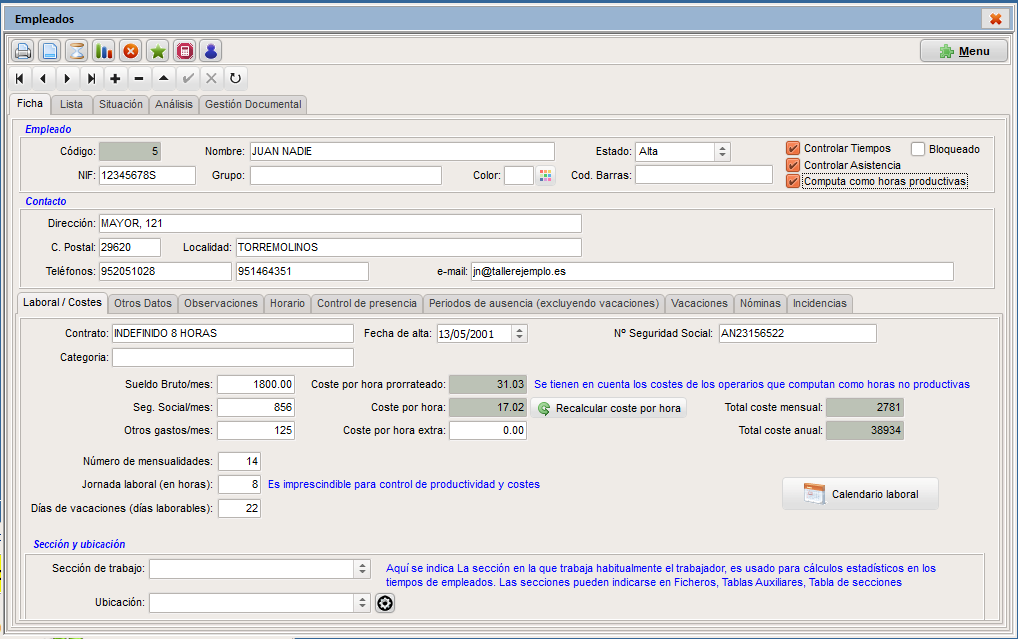The width and height of the screenshot is (1018, 639).
Task: Open the bar chart statistics icon
Action: [x=104, y=51]
